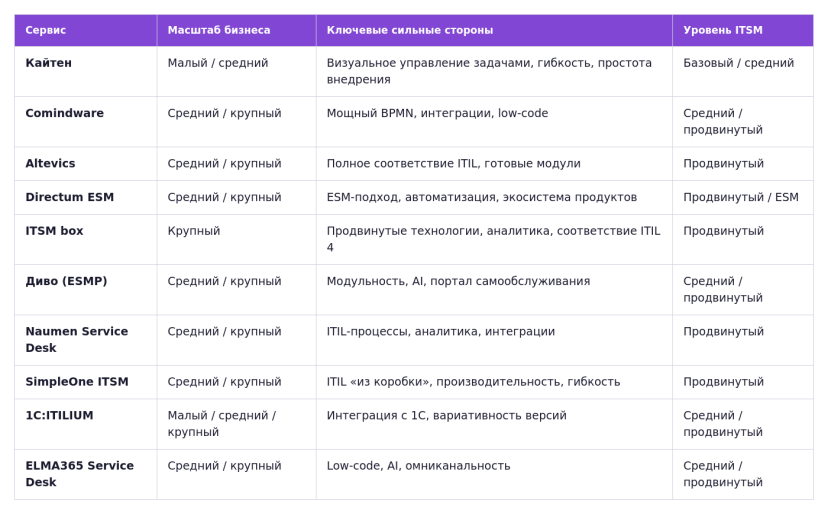The width and height of the screenshot is (828, 514).
Task: Click the Directum ESM service name
Action: (x=70, y=197)
